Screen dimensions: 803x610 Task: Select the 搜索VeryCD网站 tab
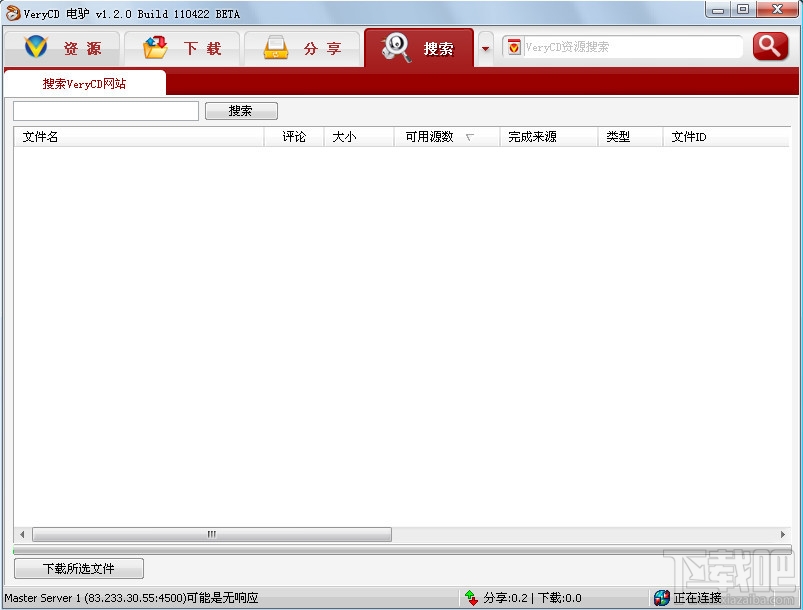84,83
